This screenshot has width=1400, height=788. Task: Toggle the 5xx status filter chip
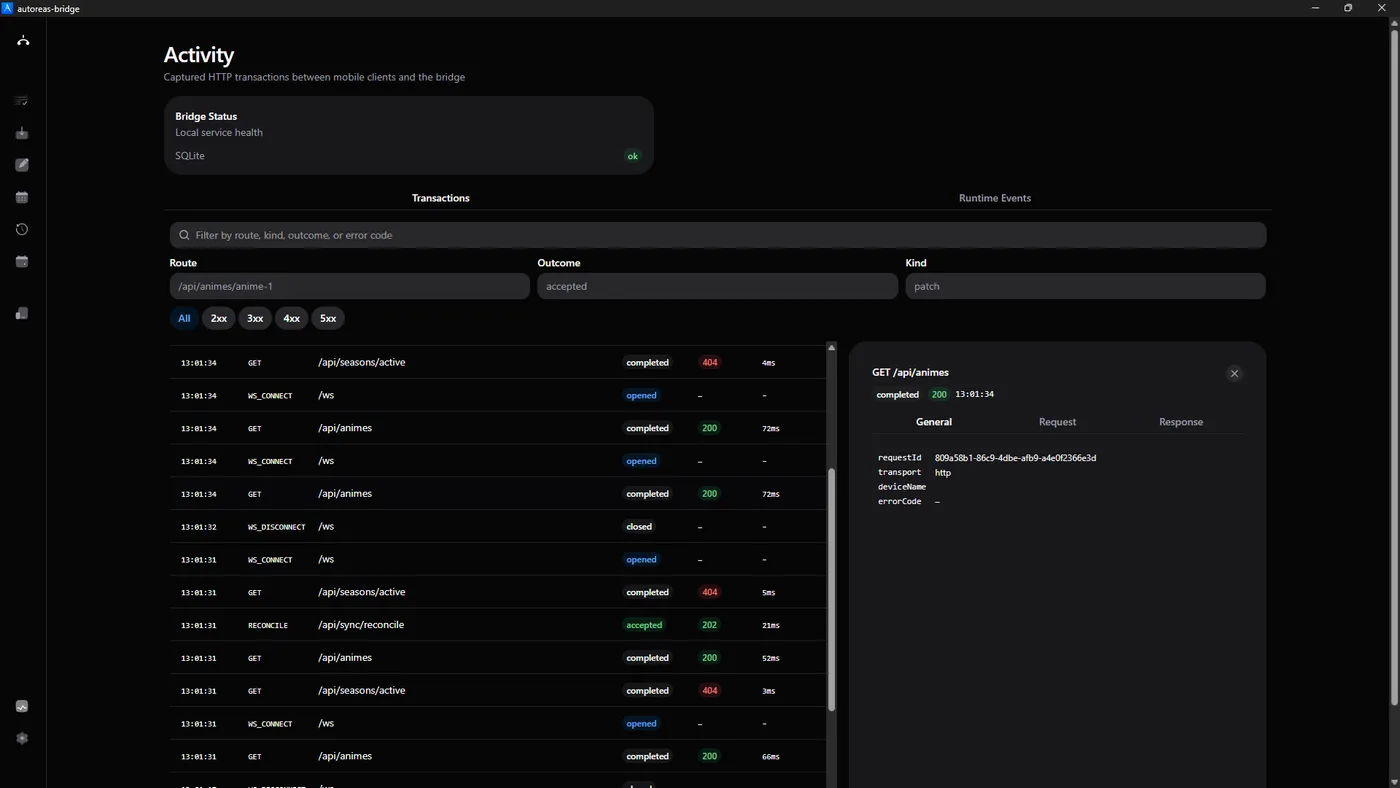(328, 318)
